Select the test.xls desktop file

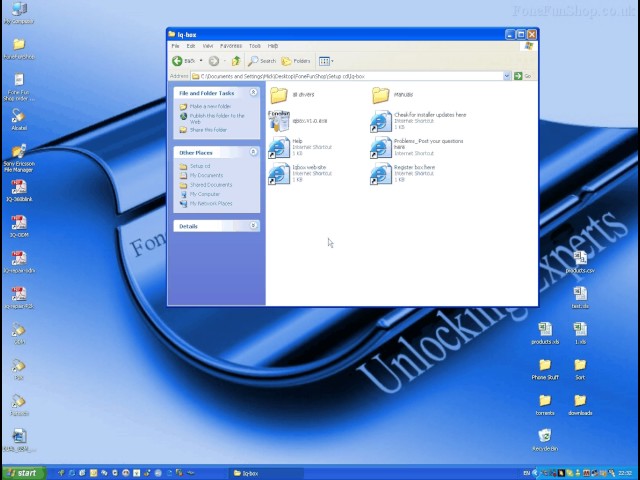pyautogui.click(x=580, y=298)
